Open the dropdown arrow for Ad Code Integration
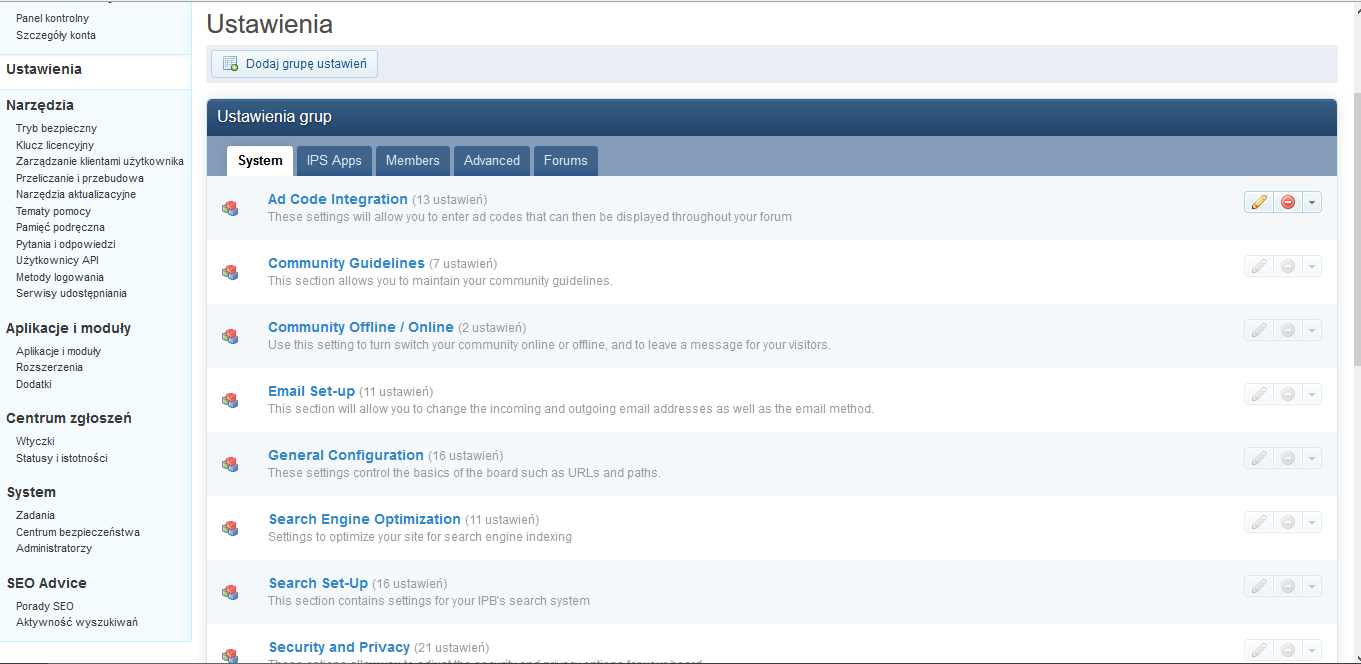The image size is (1361, 664). click(1312, 202)
